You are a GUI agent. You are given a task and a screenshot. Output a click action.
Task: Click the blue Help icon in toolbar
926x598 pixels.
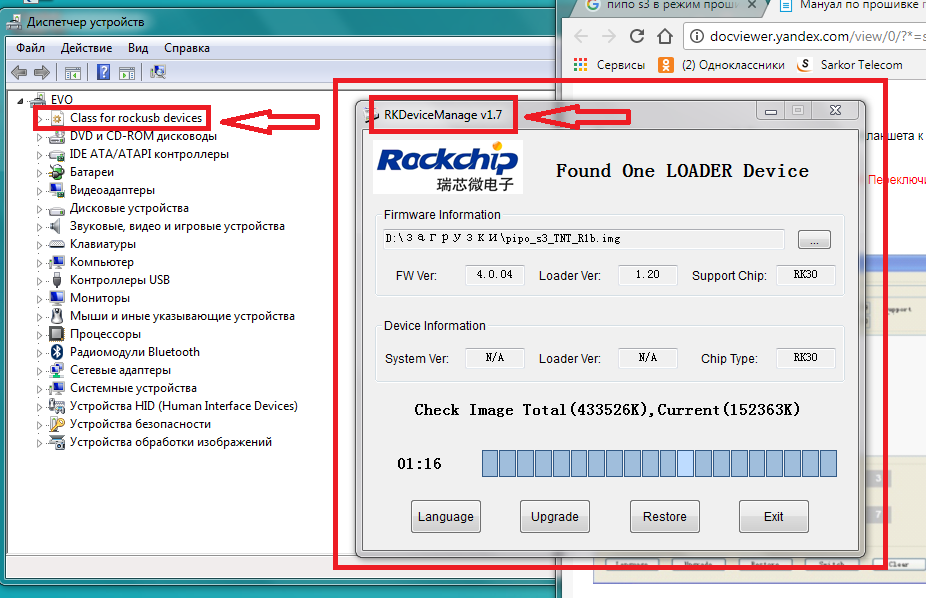pyautogui.click(x=103, y=72)
